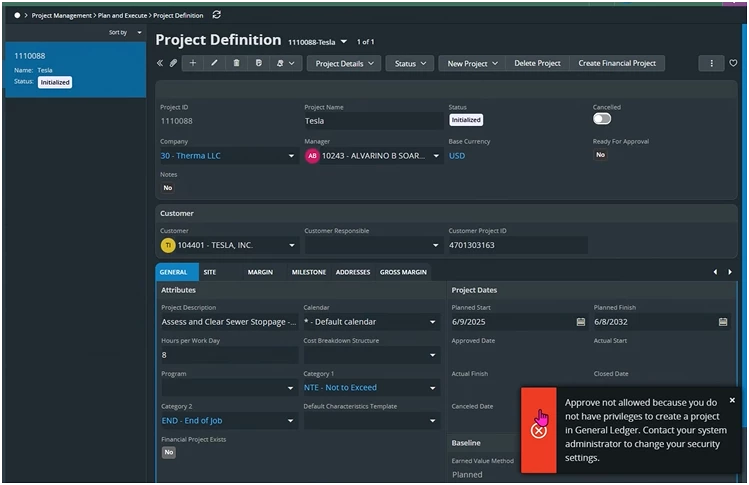Click the plus icon to add a record

193,63
